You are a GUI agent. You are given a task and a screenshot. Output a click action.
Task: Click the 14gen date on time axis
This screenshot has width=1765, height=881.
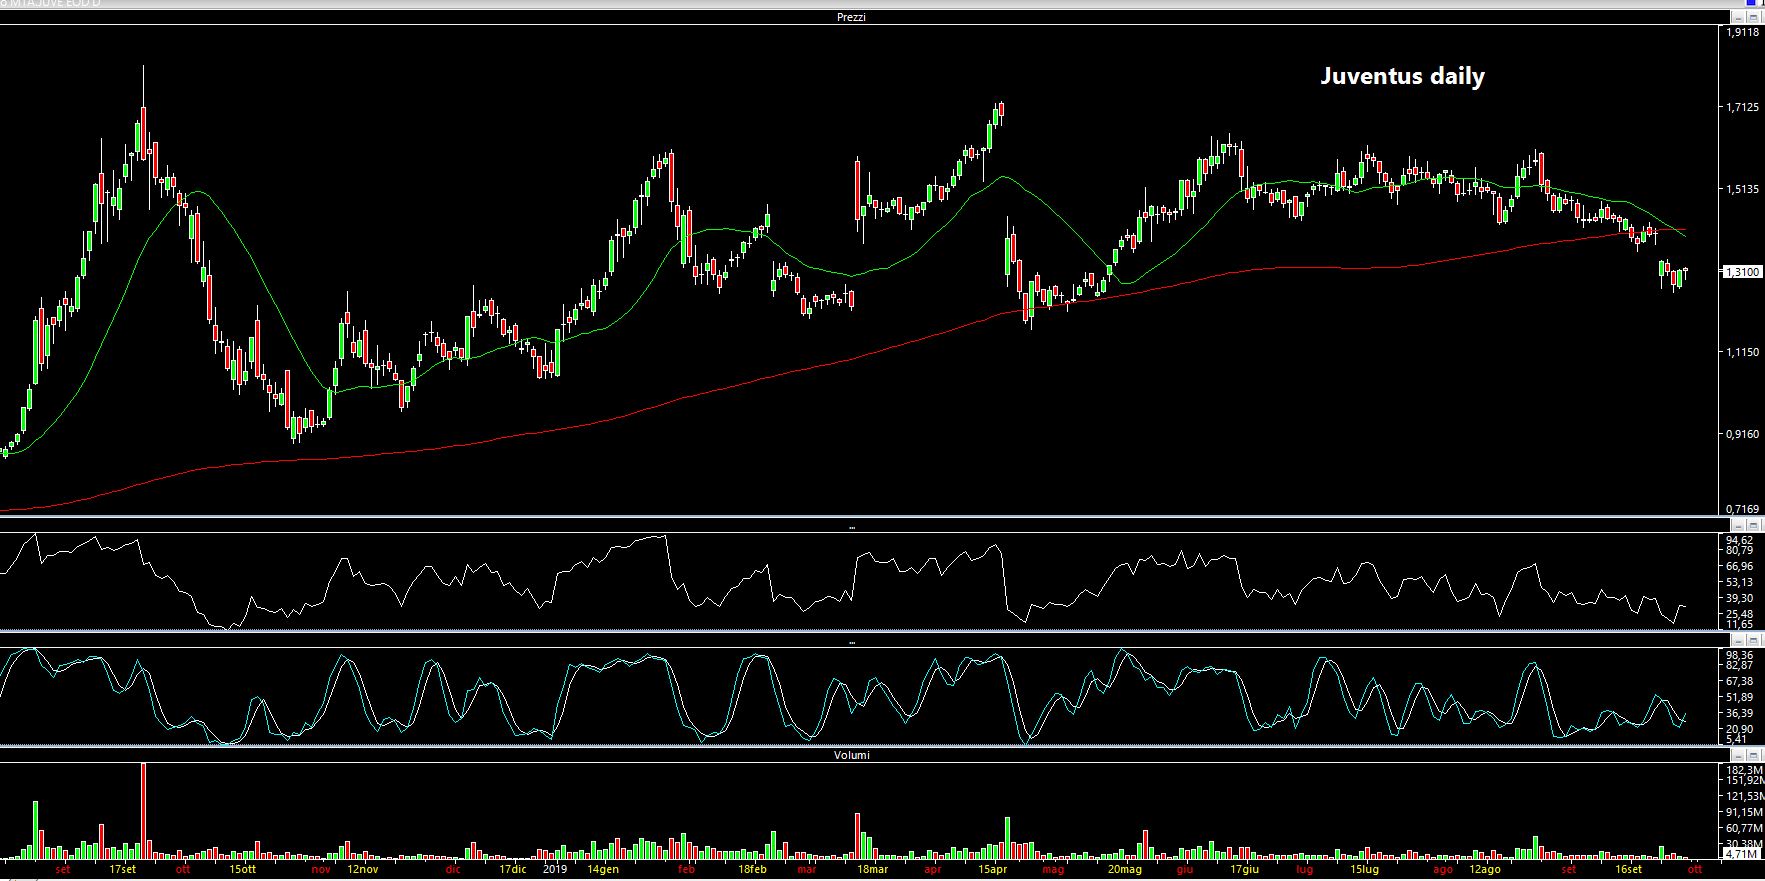pyautogui.click(x=603, y=869)
